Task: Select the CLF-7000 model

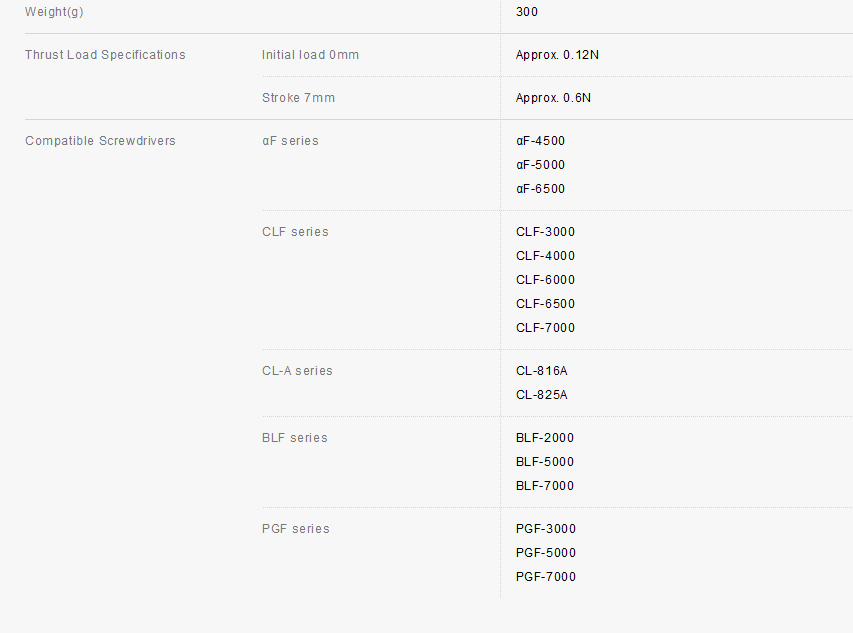Action: (x=545, y=328)
